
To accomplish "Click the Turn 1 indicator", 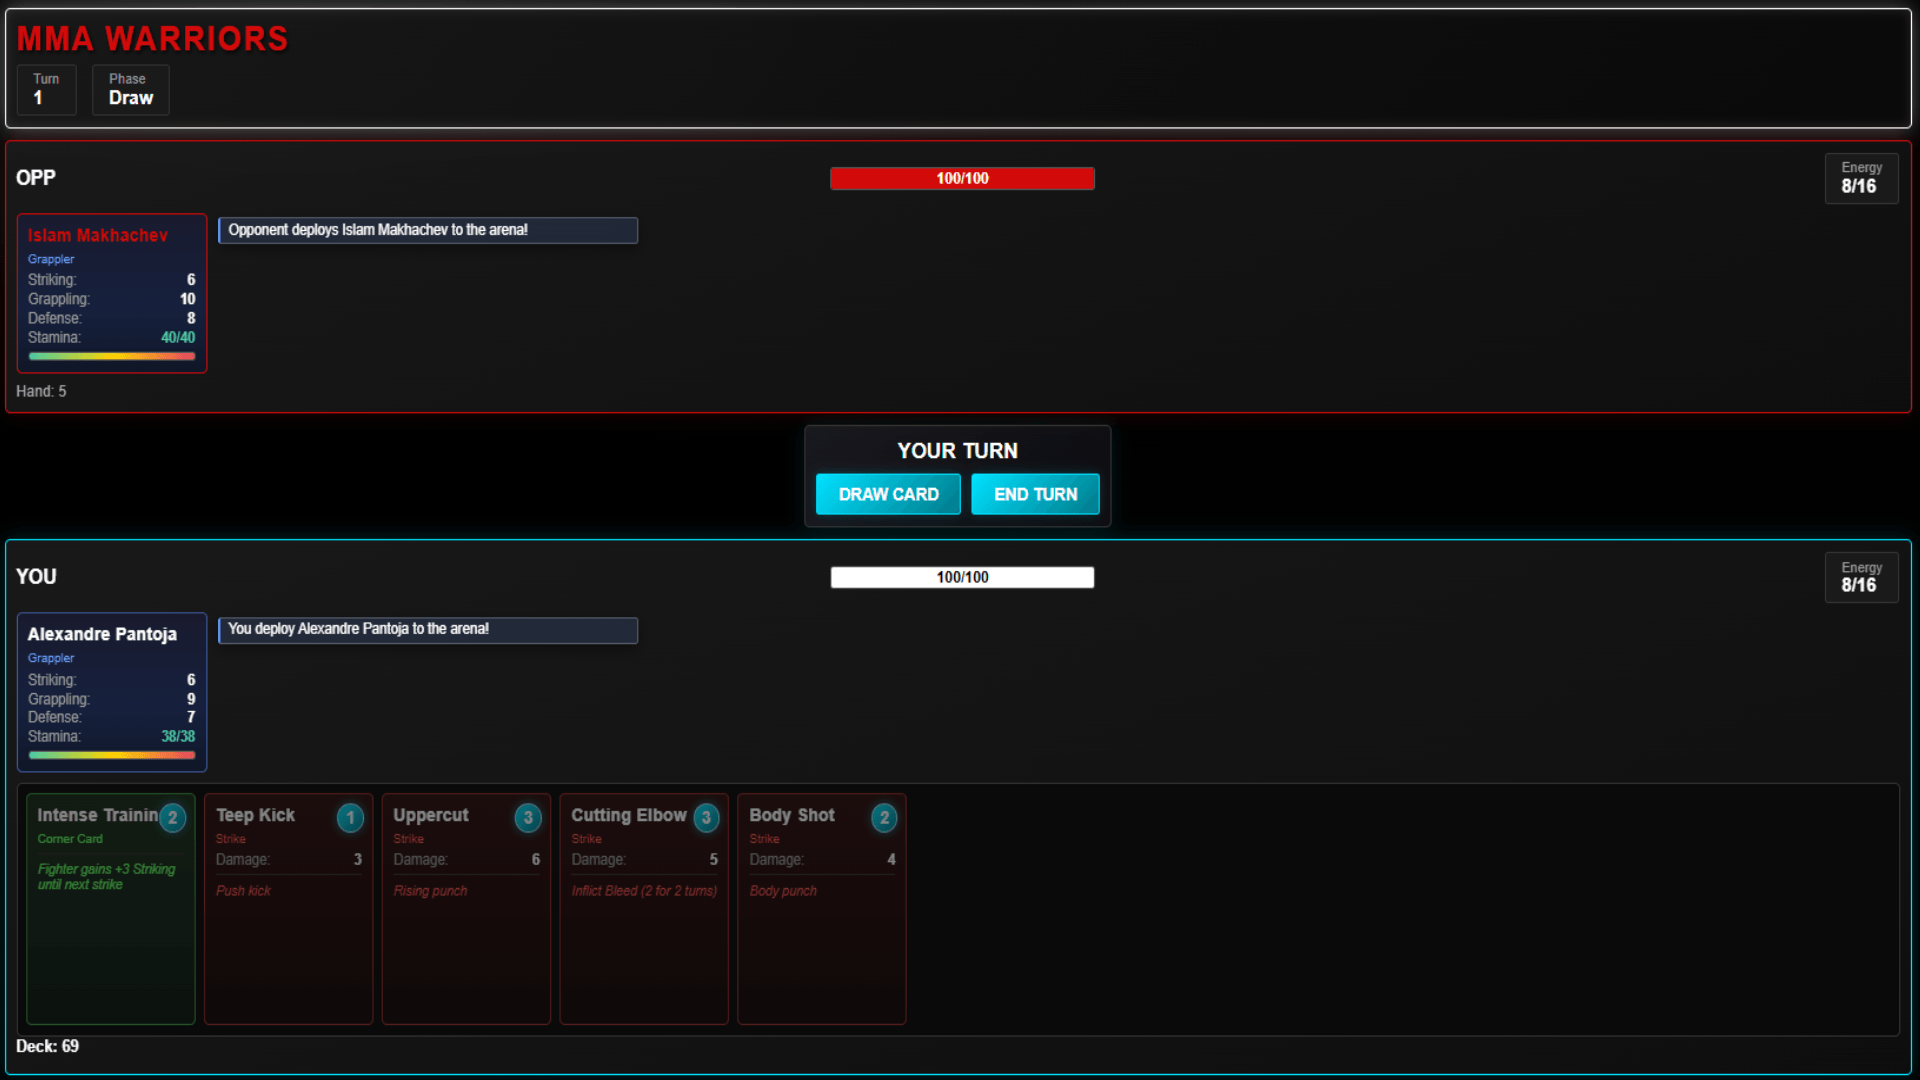I will 46,90.
